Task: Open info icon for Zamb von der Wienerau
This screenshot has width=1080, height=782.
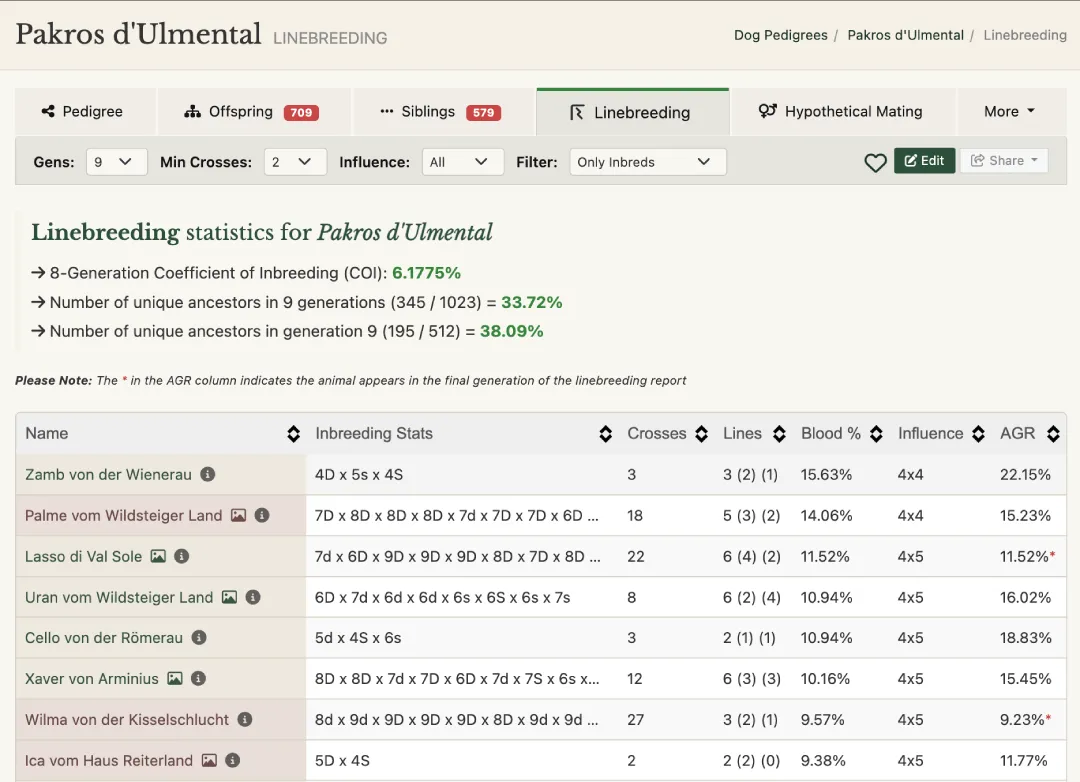Action: click(207, 474)
